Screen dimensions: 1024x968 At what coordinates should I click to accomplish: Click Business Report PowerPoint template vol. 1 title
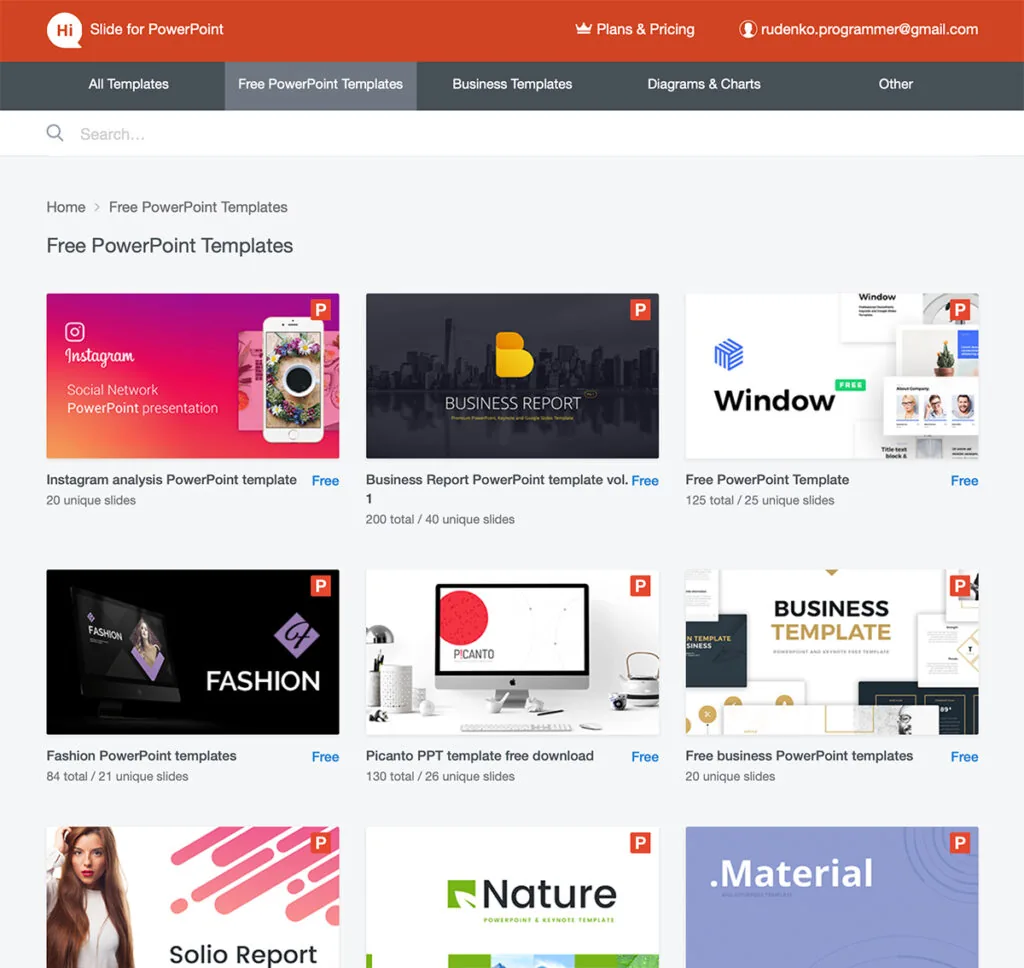coord(496,489)
